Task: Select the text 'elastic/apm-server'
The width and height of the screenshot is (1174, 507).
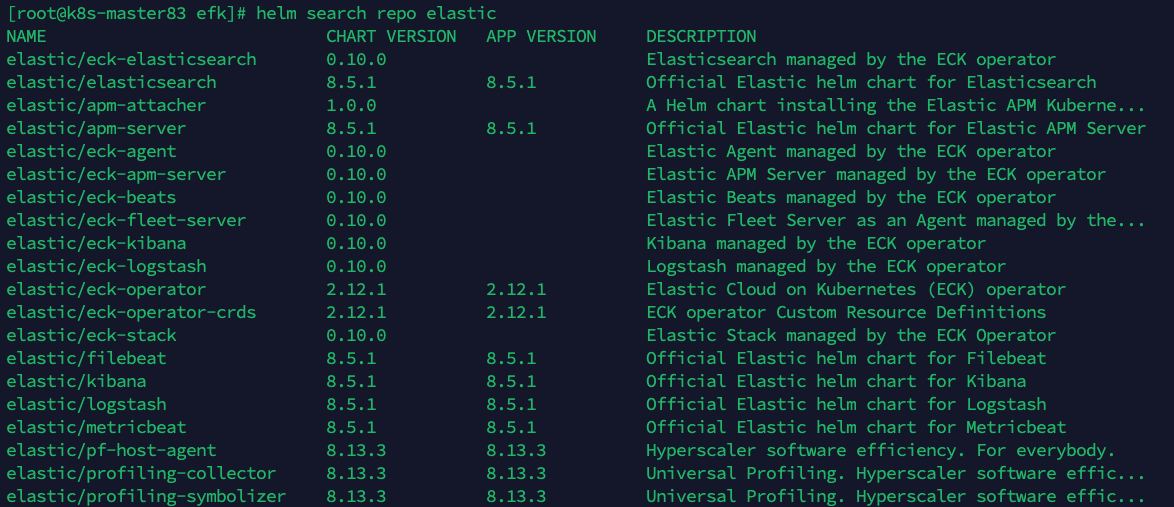Action: point(97,129)
